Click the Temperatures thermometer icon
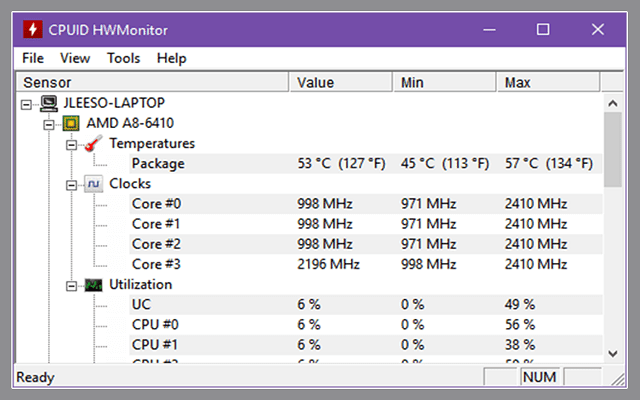 click(x=93, y=143)
